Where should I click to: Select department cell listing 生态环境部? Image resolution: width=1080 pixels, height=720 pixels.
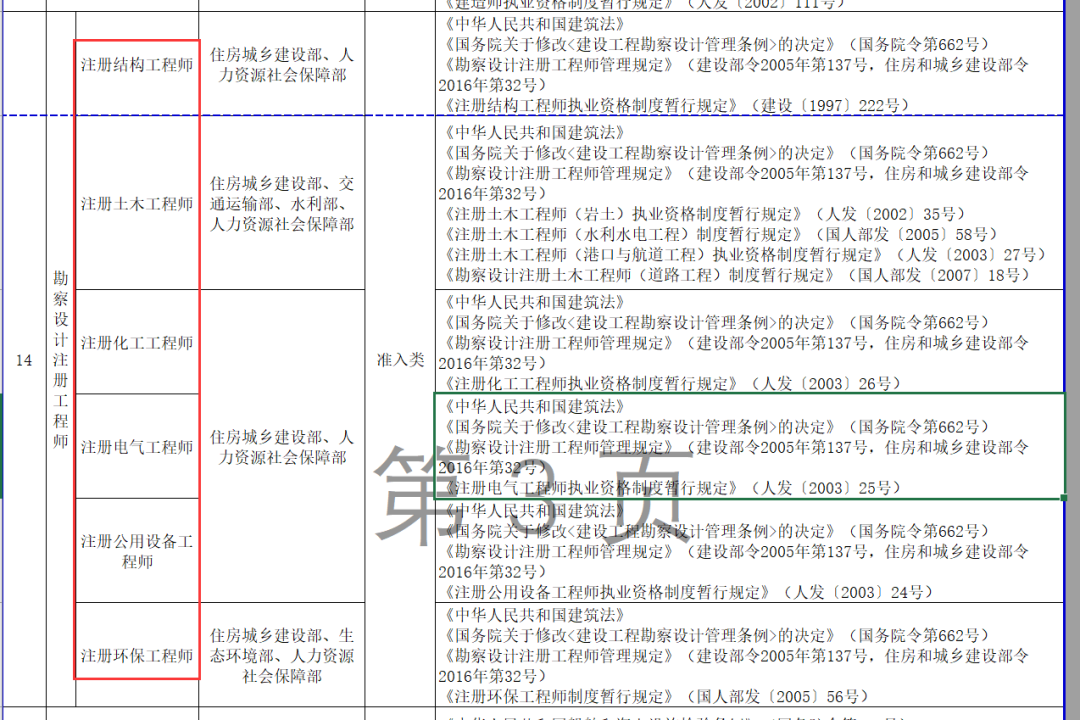[282, 656]
